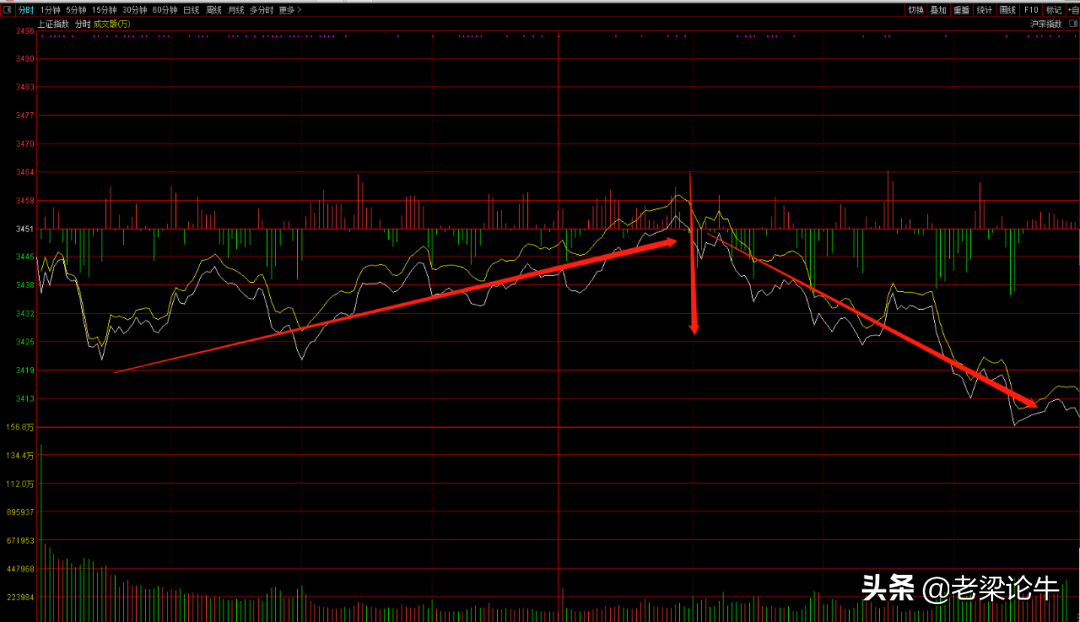Click the 沪深指数 label
The height and width of the screenshot is (622, 1080).
[x=1046, y=24]
